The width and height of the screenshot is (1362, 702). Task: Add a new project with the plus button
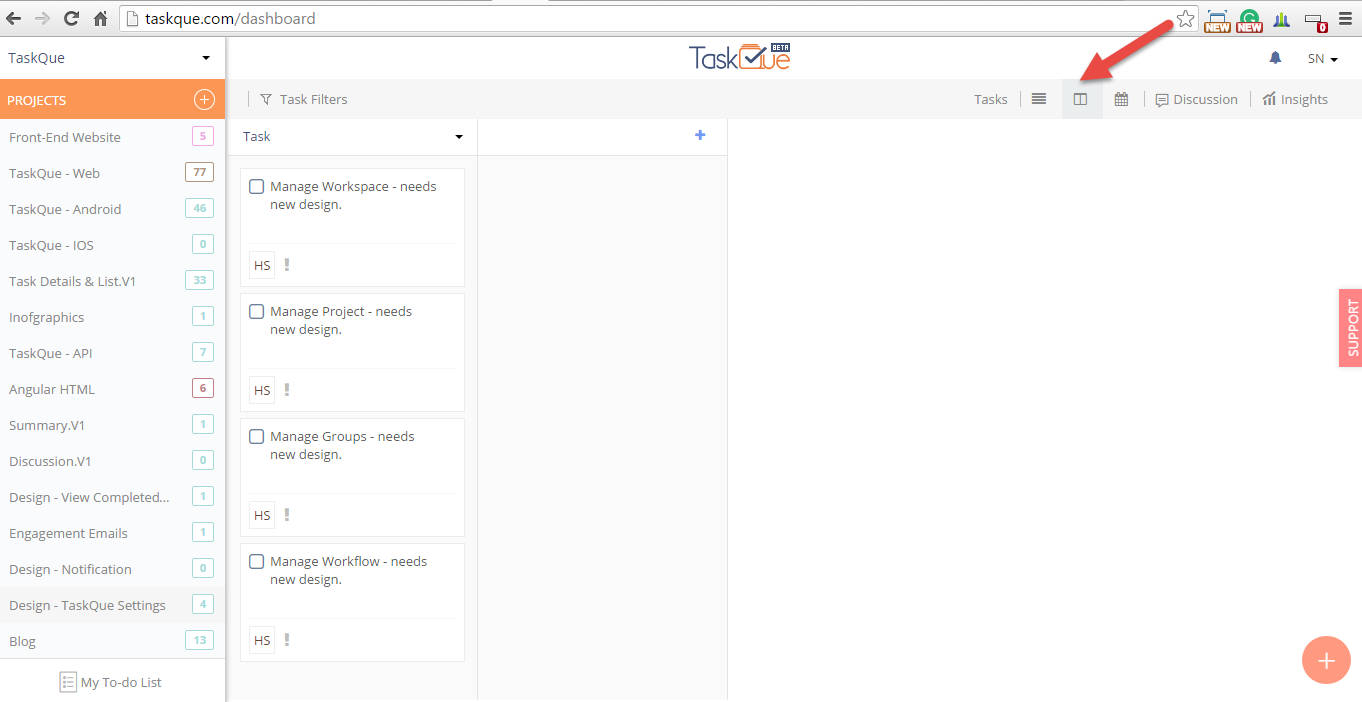tap(203, 99)
